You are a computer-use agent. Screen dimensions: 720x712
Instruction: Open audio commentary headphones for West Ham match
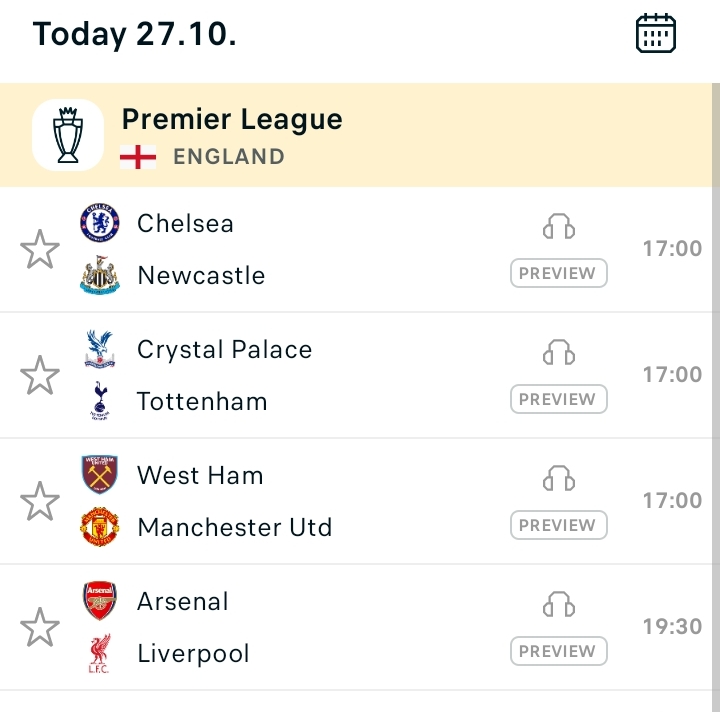point(558,478)
